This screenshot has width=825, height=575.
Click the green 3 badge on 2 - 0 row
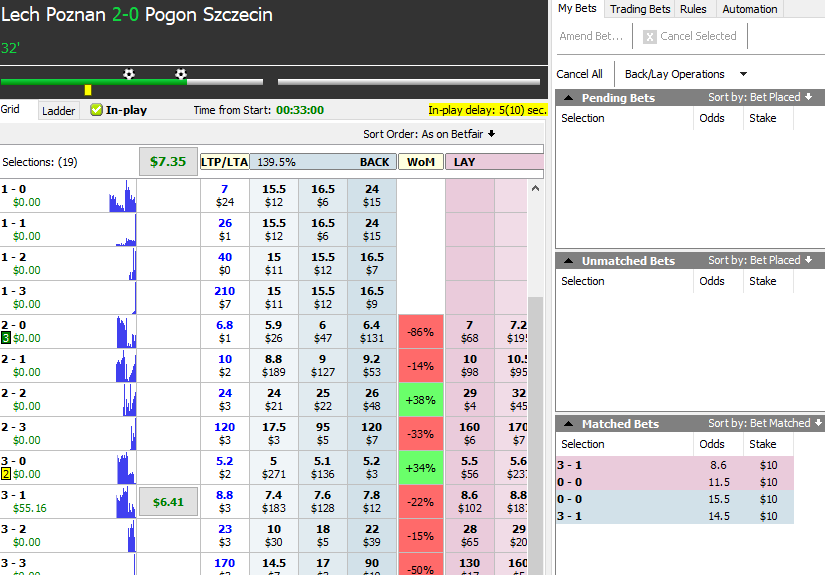6,338
